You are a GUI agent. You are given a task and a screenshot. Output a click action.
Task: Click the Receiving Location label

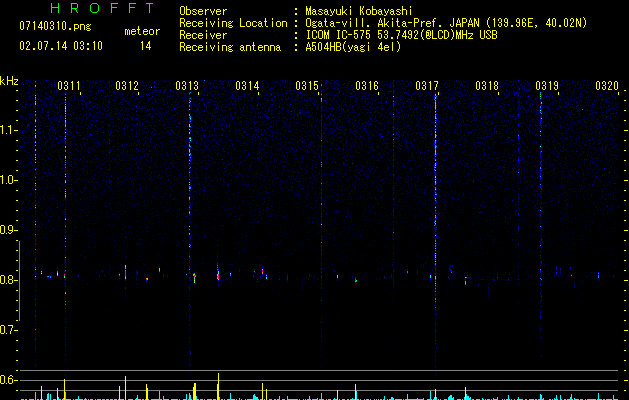(233, 23)
